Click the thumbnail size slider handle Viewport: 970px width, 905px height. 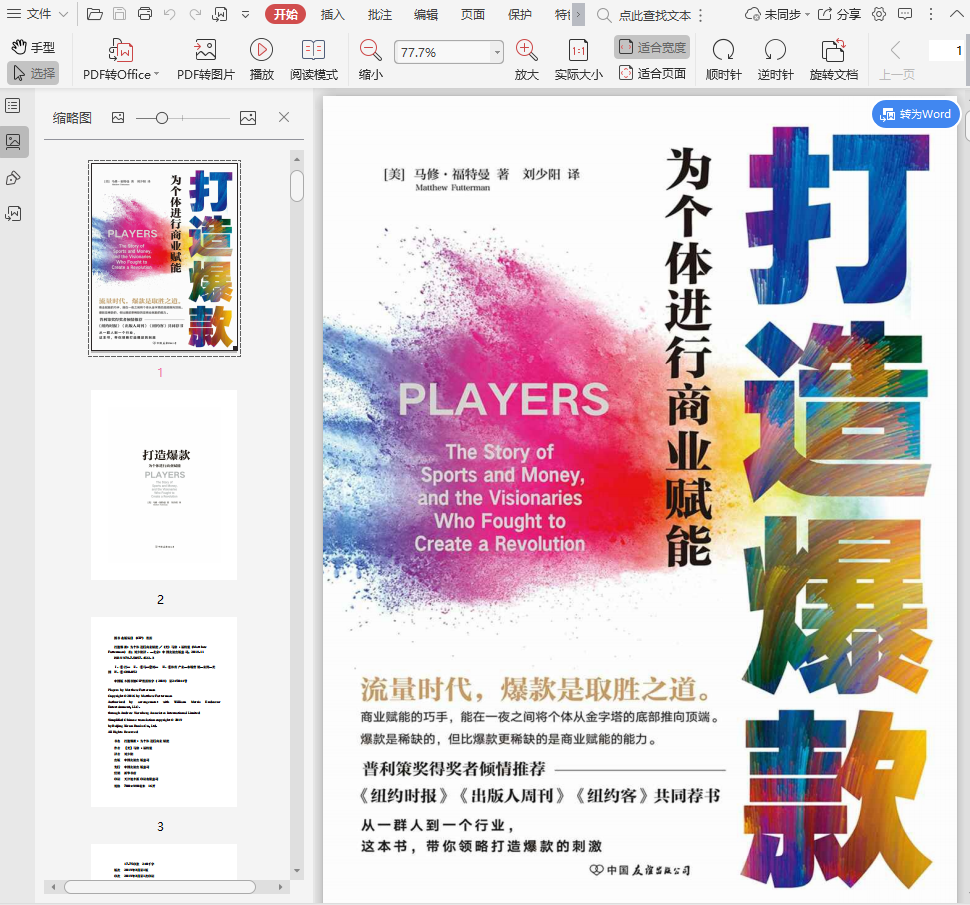pyautogui.click(x=161, y=118)
